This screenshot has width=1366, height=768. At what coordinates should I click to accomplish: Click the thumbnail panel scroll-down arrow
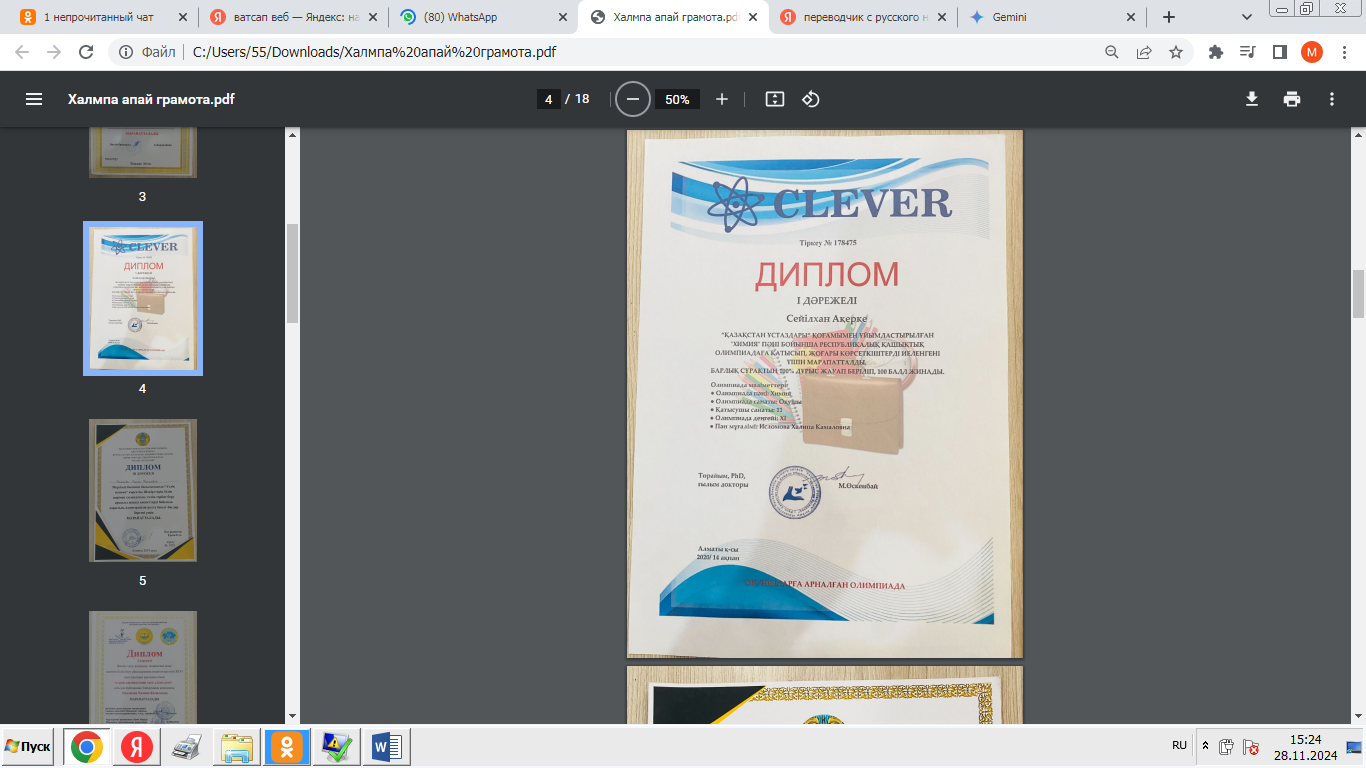292,716
